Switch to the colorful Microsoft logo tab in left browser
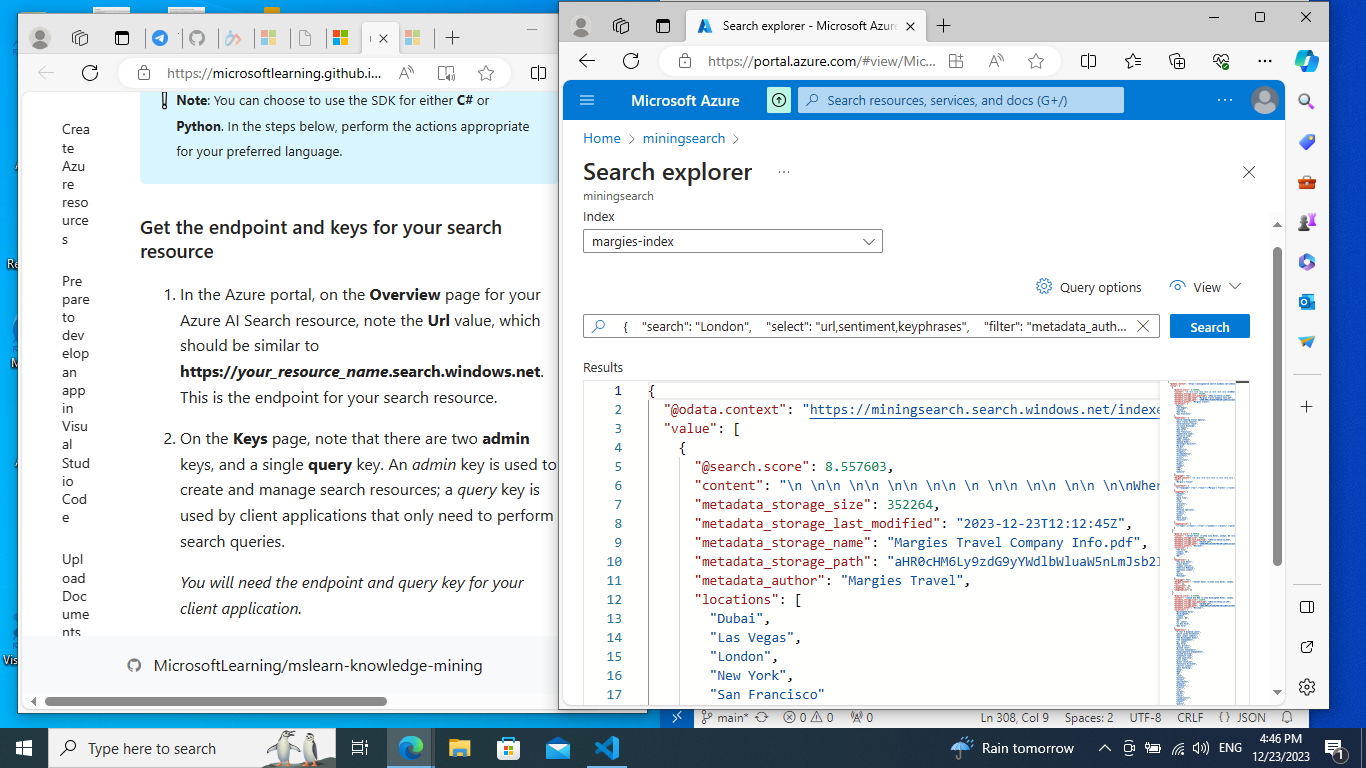 pos(340,38)
